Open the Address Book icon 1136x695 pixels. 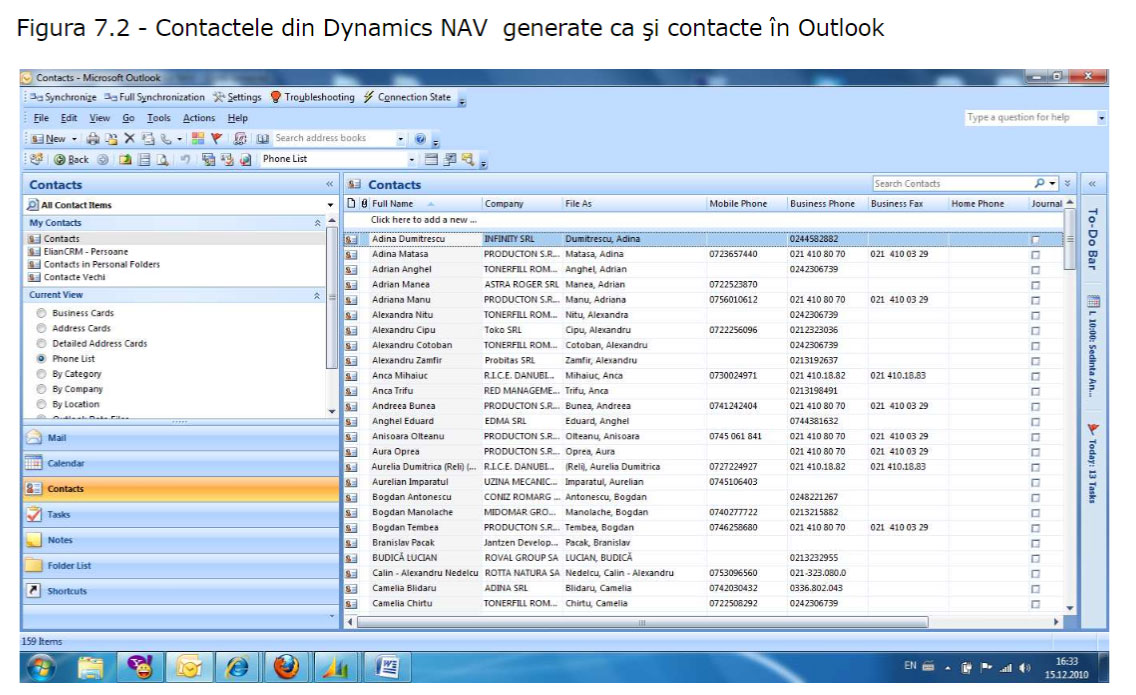click(263, 139)
